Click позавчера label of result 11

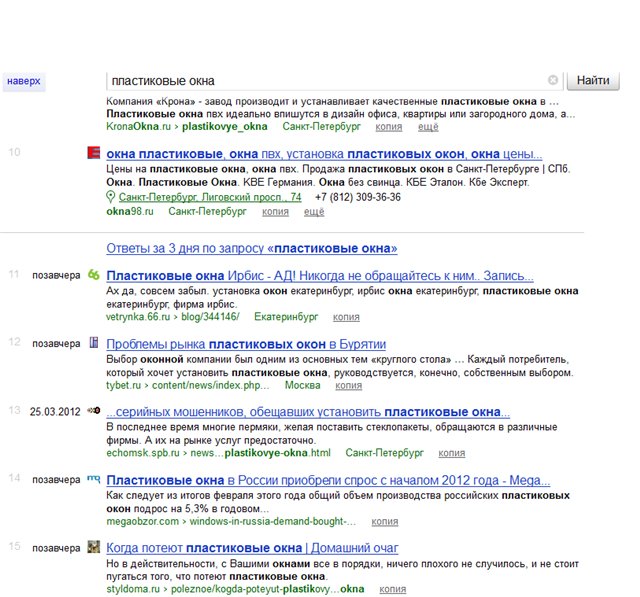56,275
